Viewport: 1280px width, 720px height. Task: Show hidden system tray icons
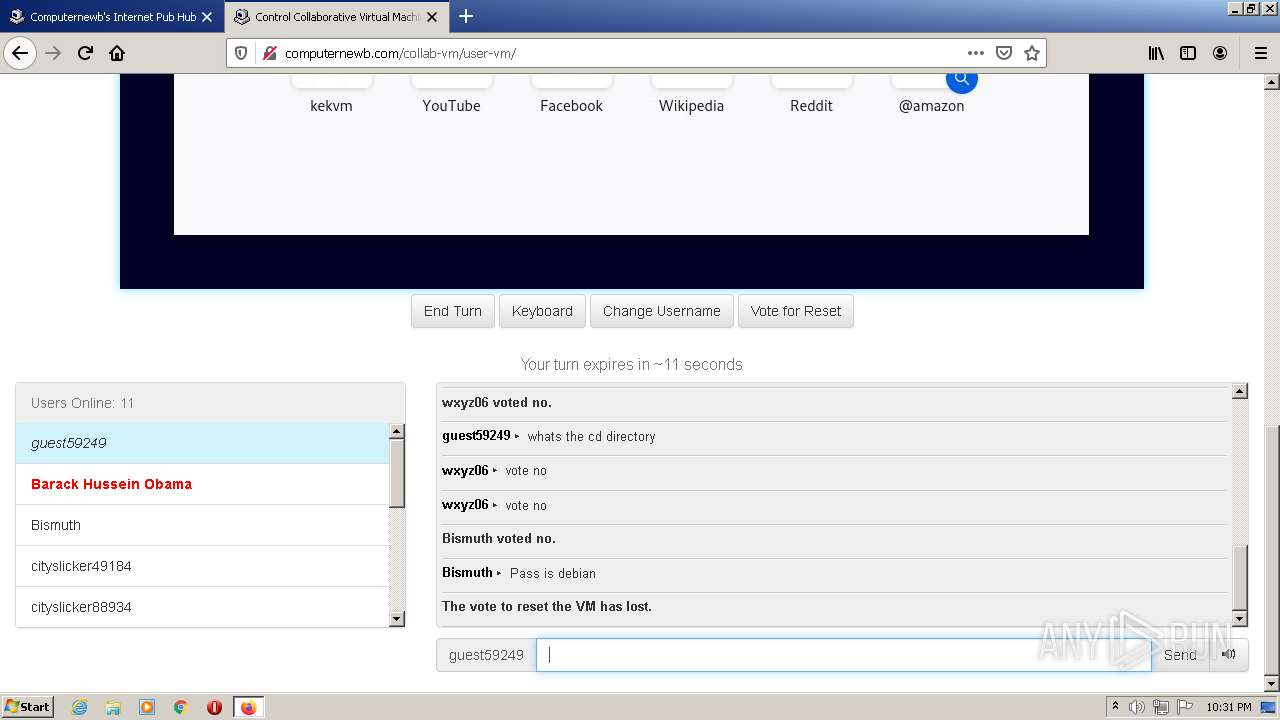[1115, 707]
